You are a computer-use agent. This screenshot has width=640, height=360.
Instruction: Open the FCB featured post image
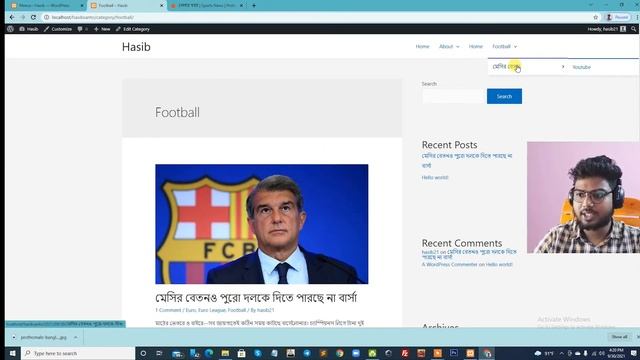pos(262,224)
